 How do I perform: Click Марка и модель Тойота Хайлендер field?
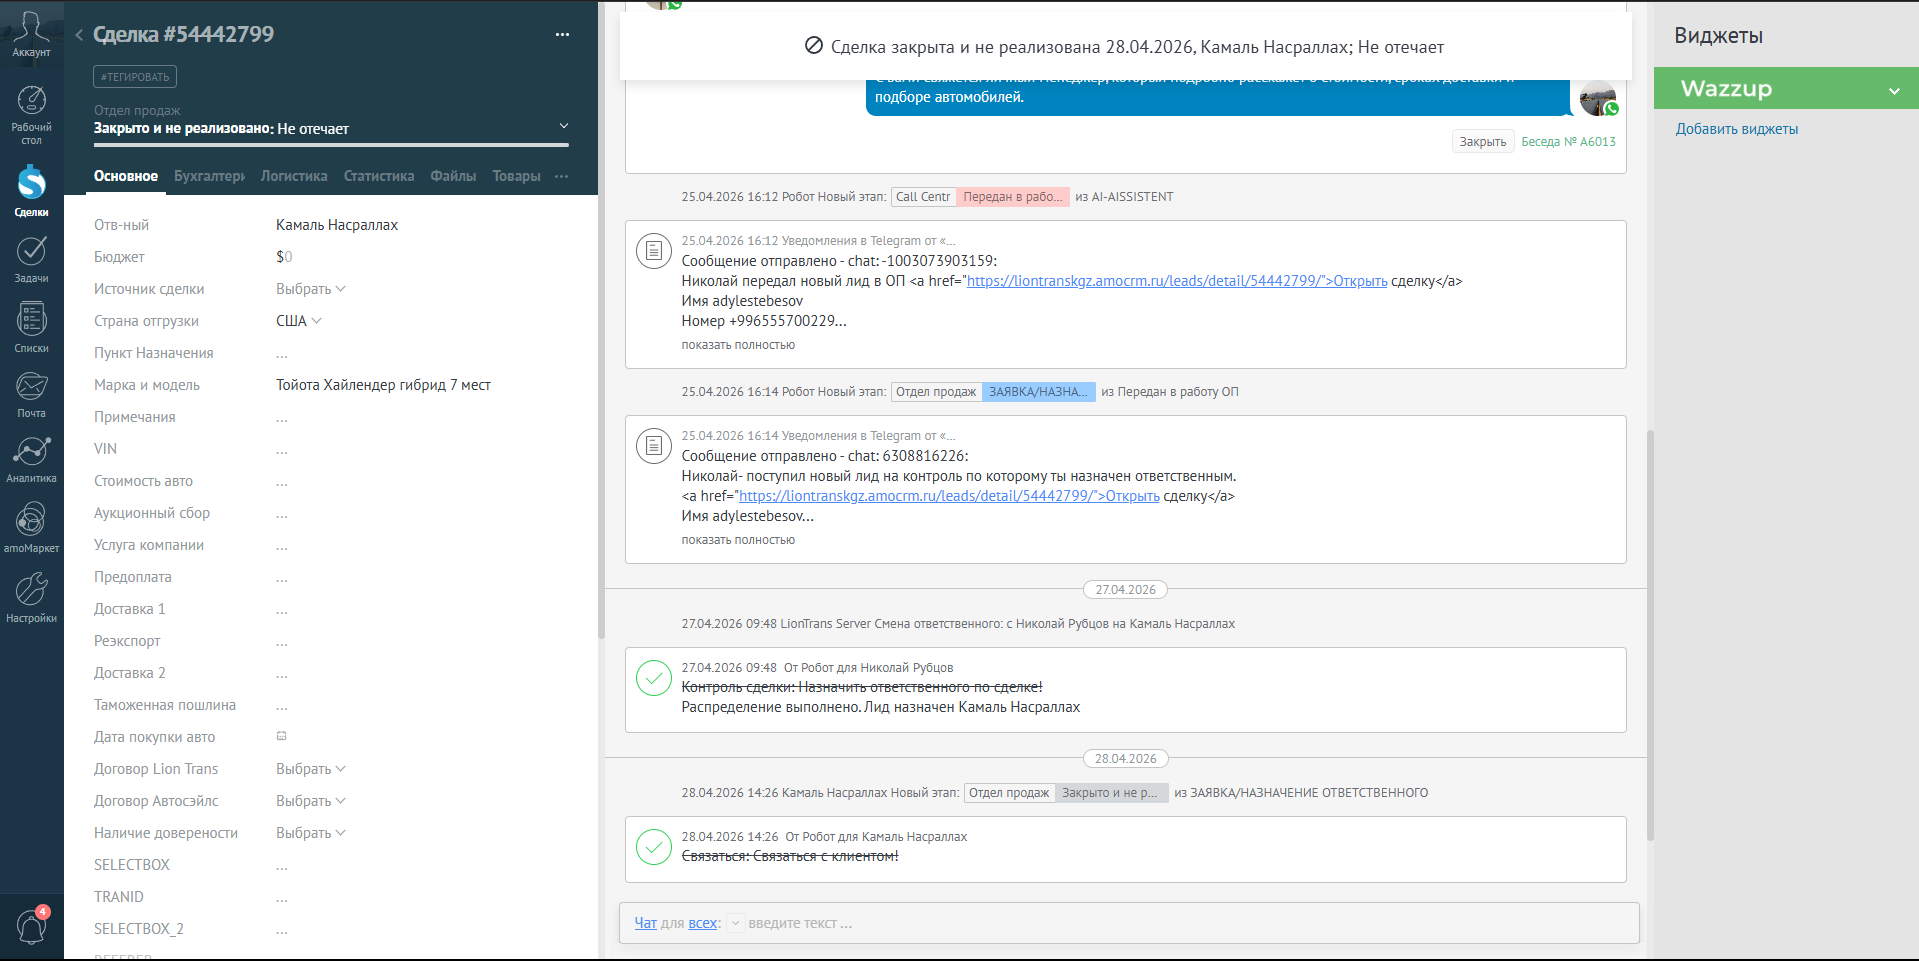383,385
